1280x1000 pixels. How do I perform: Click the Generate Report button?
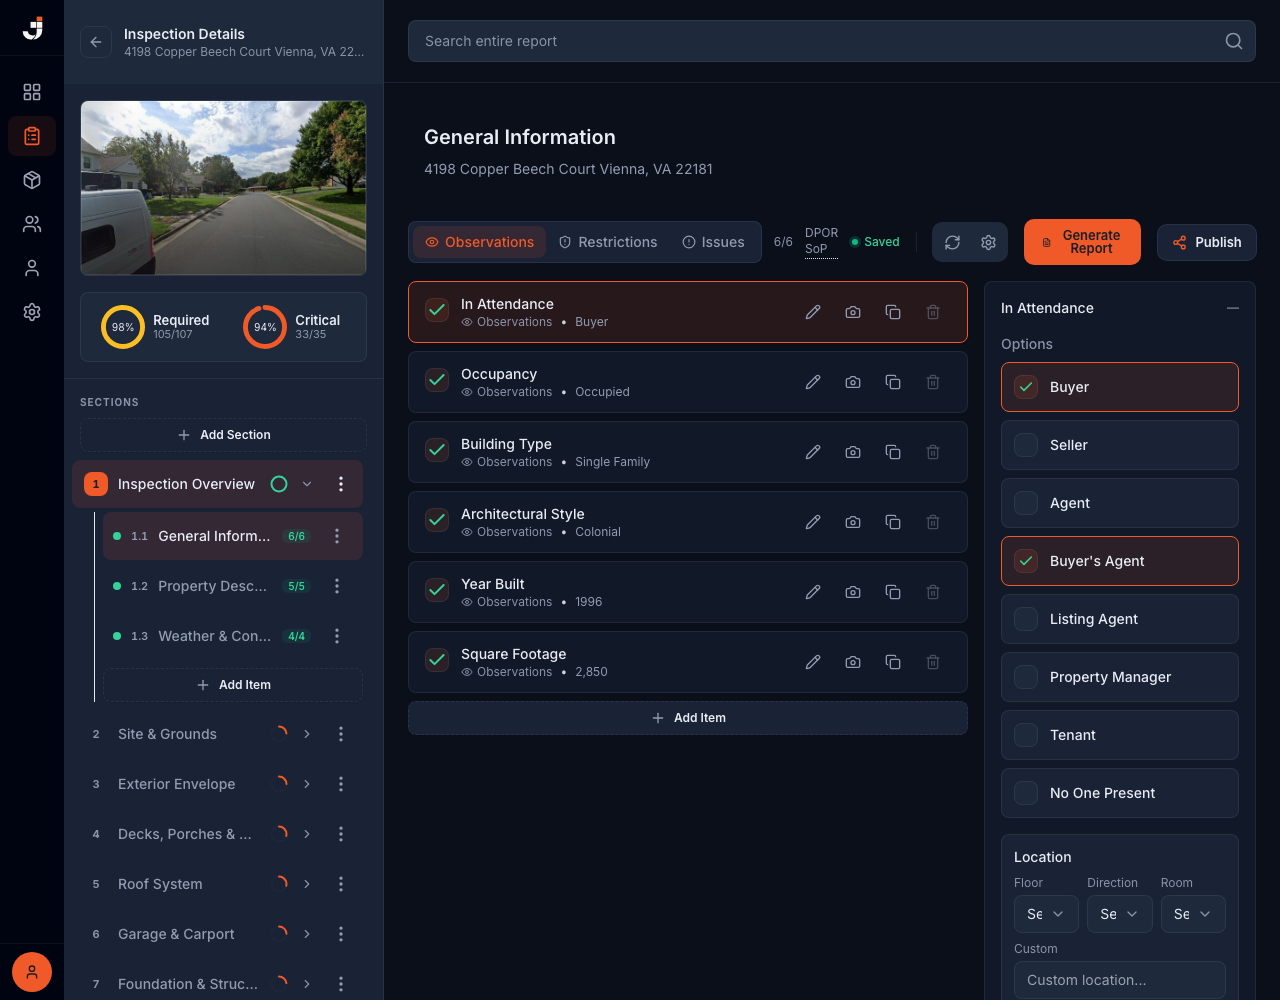pos(1082,242)
